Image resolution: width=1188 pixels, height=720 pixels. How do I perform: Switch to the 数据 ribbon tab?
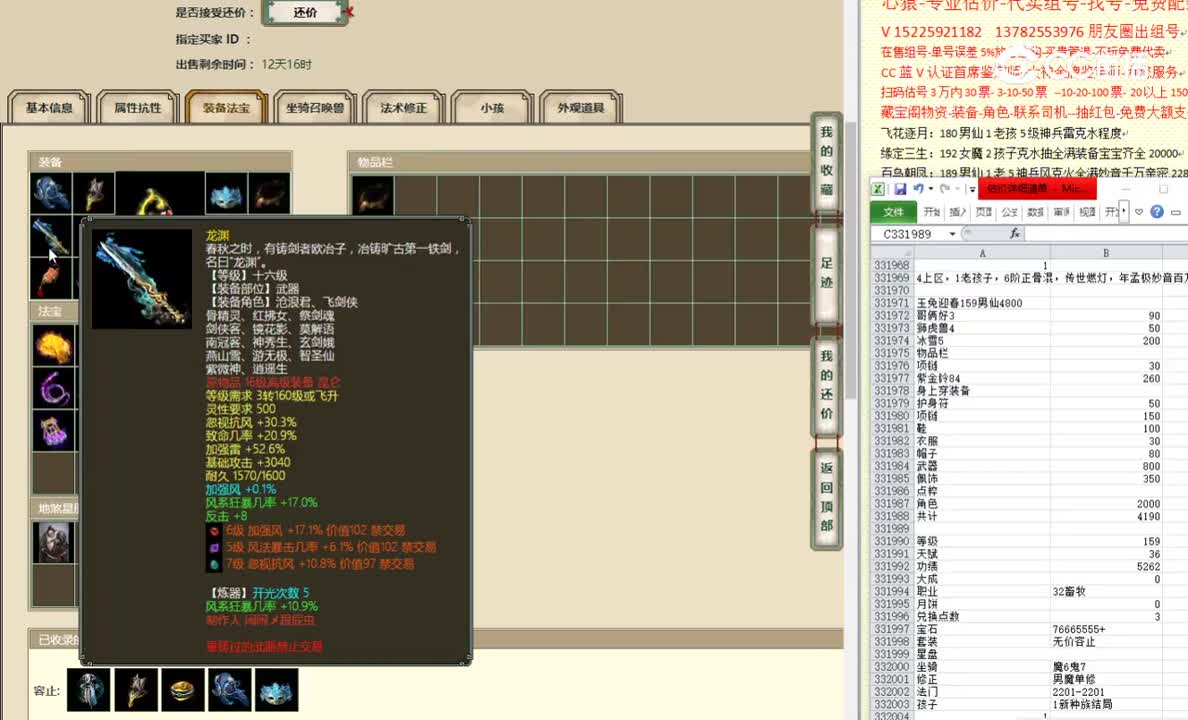point(1034,212)
